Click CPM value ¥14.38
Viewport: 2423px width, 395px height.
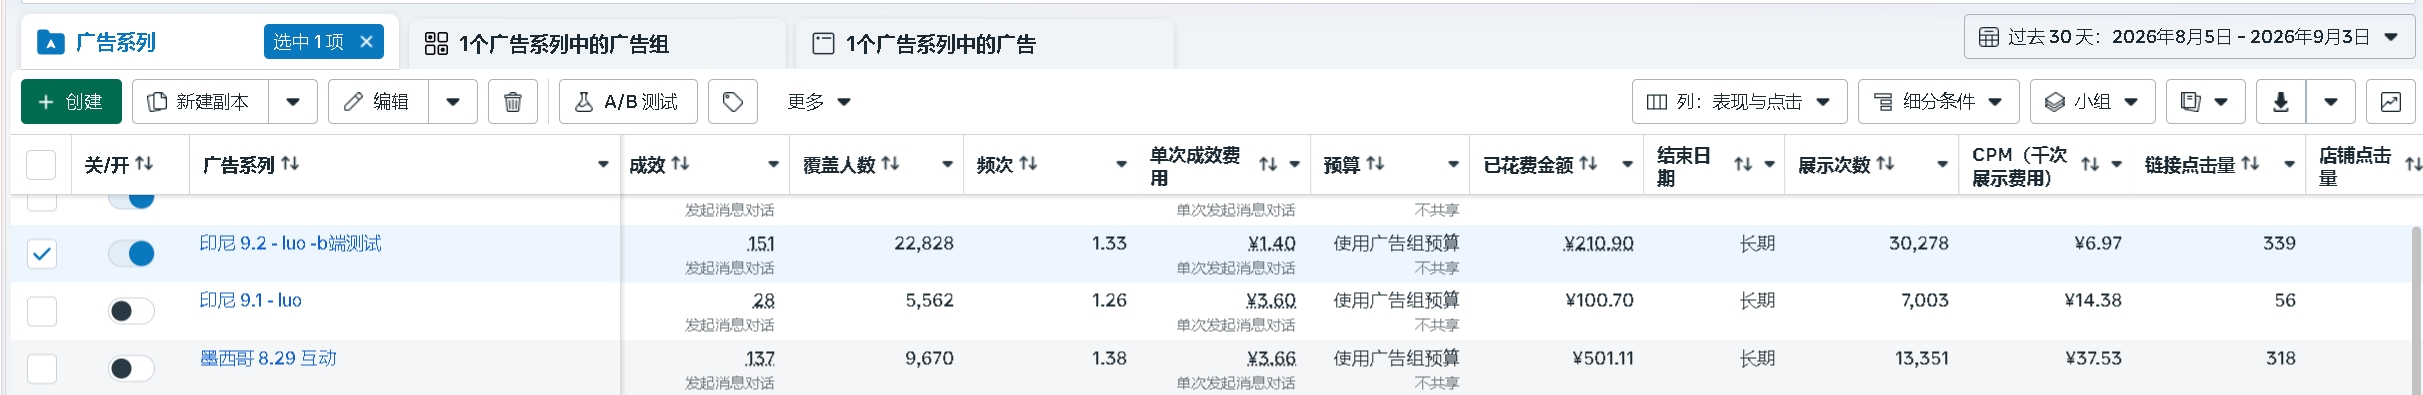tap(2093, 300)
